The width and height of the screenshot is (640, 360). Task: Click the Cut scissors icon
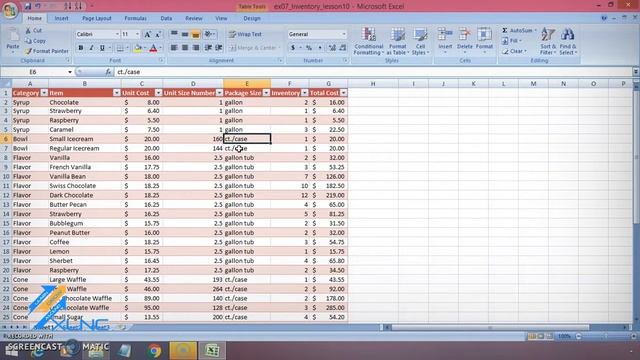pos(28,31)
